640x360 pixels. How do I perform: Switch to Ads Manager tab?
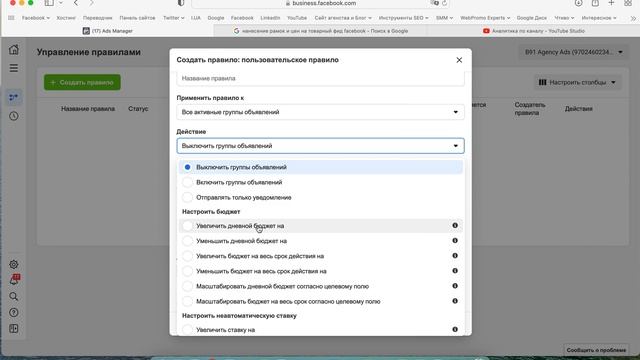(108, 31)
